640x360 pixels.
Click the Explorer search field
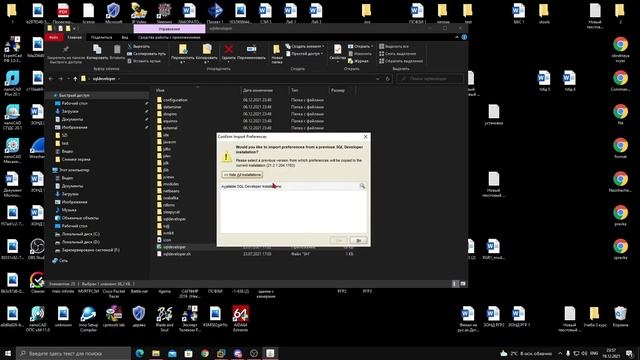pyautogui.click(x=430, y=79)
